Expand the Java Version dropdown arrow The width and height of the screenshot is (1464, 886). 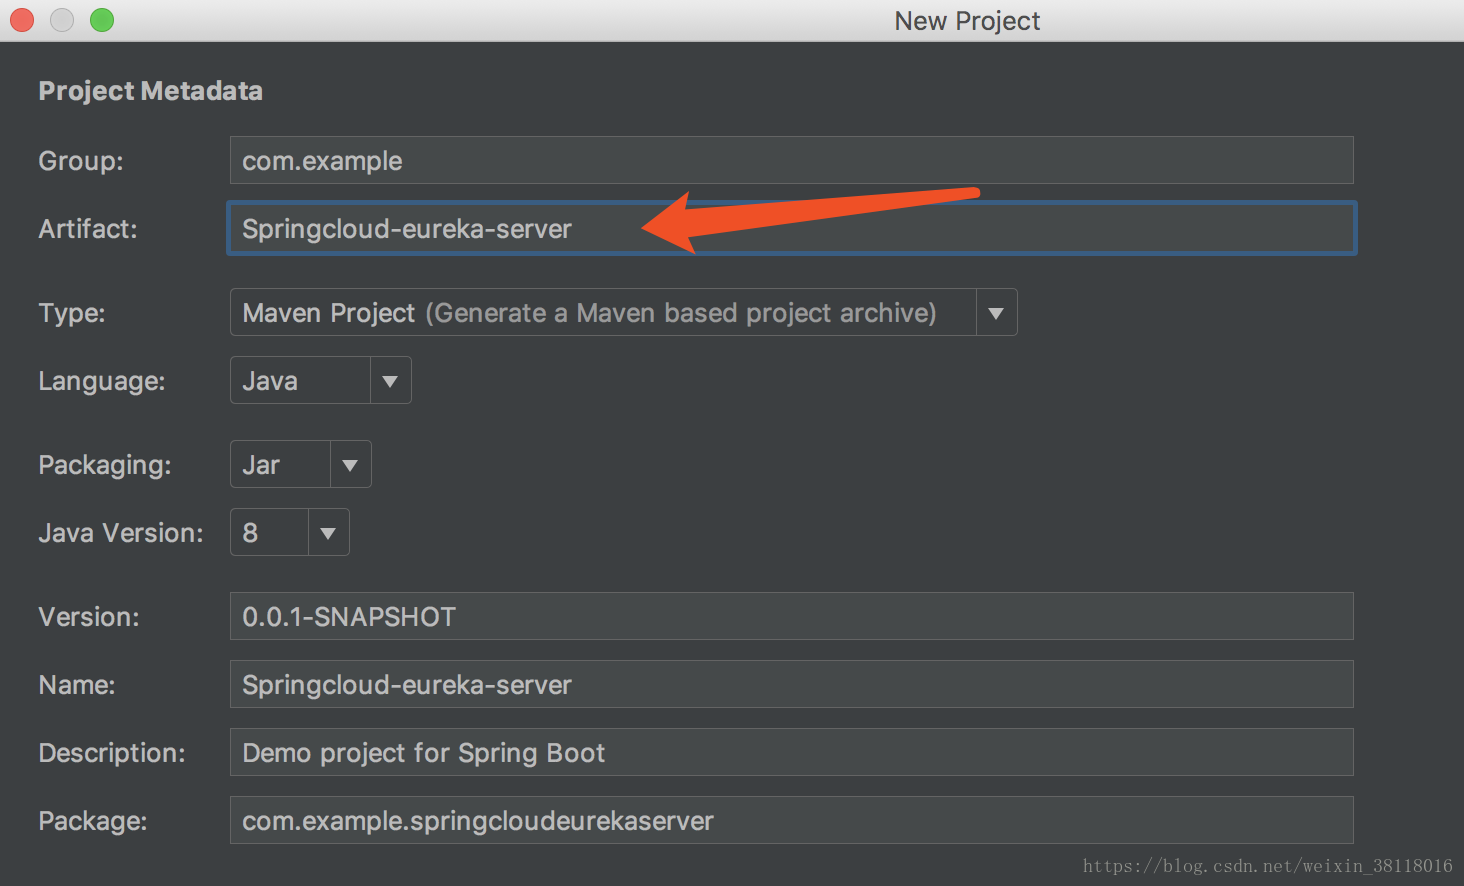click(328, 532)
